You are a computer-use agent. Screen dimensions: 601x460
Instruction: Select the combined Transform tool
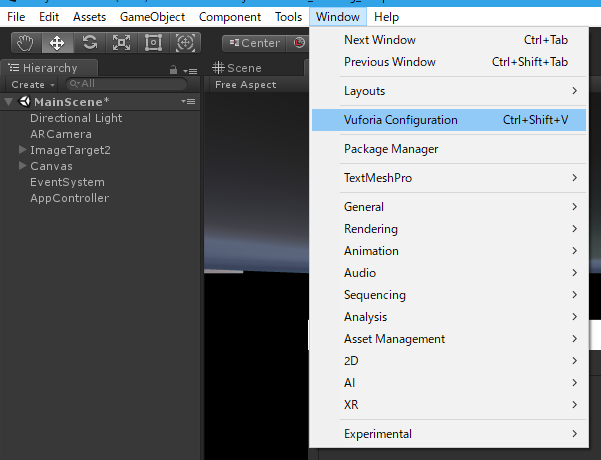click(185, 43)
